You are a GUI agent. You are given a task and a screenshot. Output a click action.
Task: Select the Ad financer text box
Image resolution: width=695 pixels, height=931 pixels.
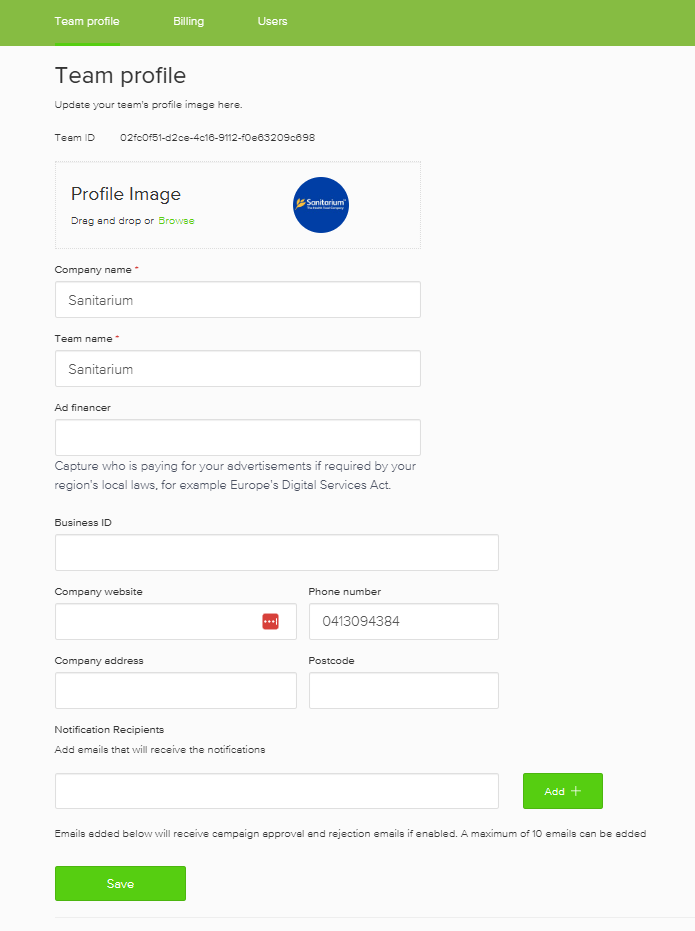tap(237, 438)
